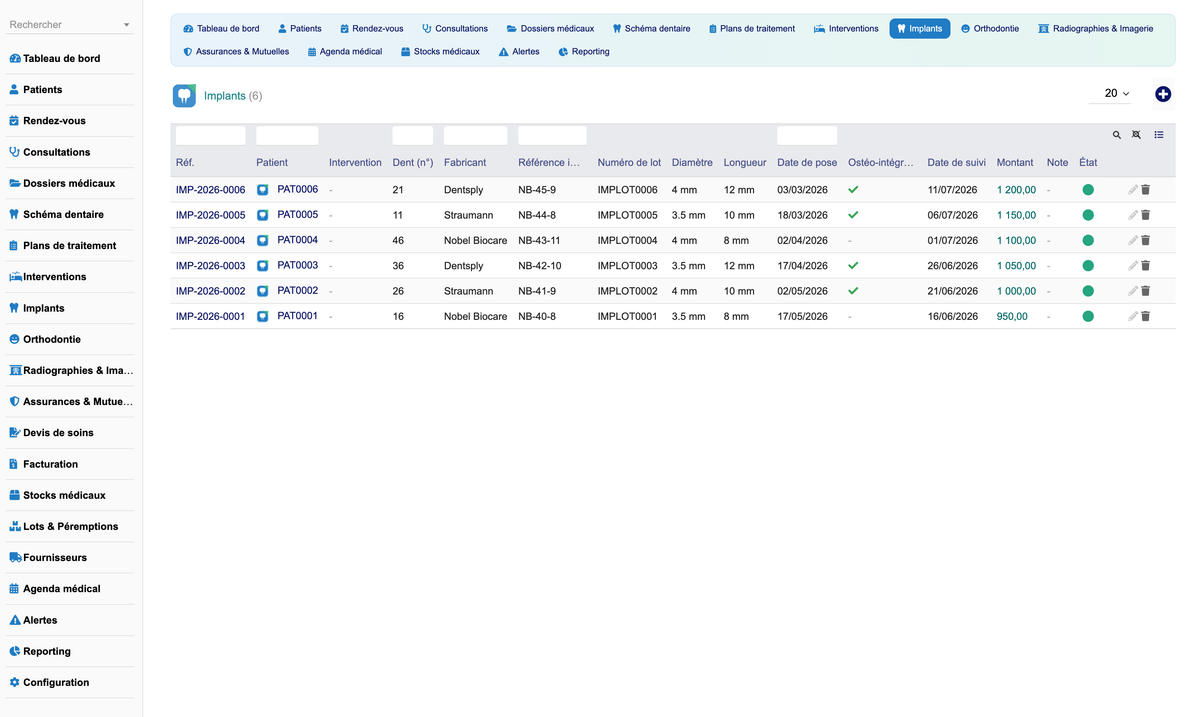Open patient PAT0002 link
This screenshot has width=1200, height=717.
point(297,290)
